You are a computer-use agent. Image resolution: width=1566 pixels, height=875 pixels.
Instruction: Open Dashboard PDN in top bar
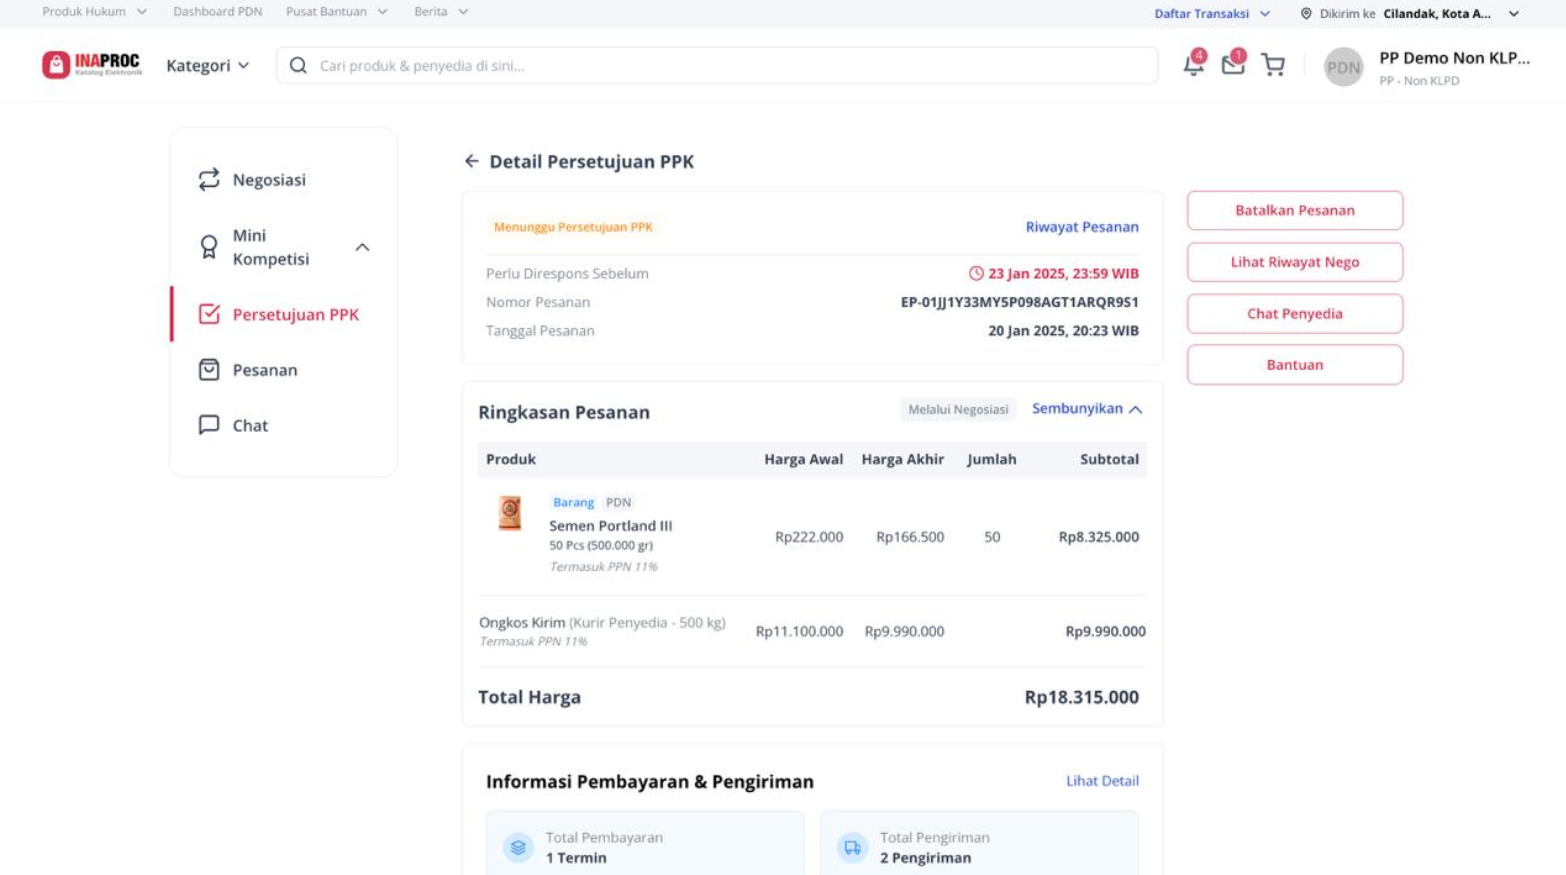coord(217,12)
